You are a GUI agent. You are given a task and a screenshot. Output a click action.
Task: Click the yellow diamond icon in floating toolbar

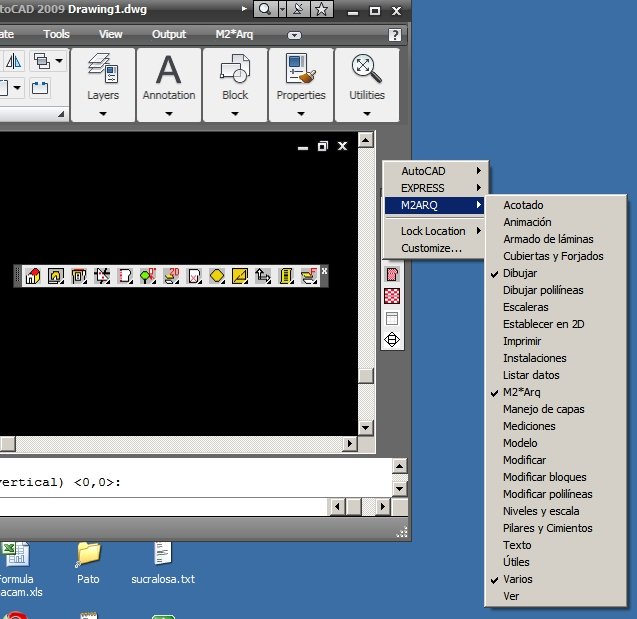[x=217, y=276]
